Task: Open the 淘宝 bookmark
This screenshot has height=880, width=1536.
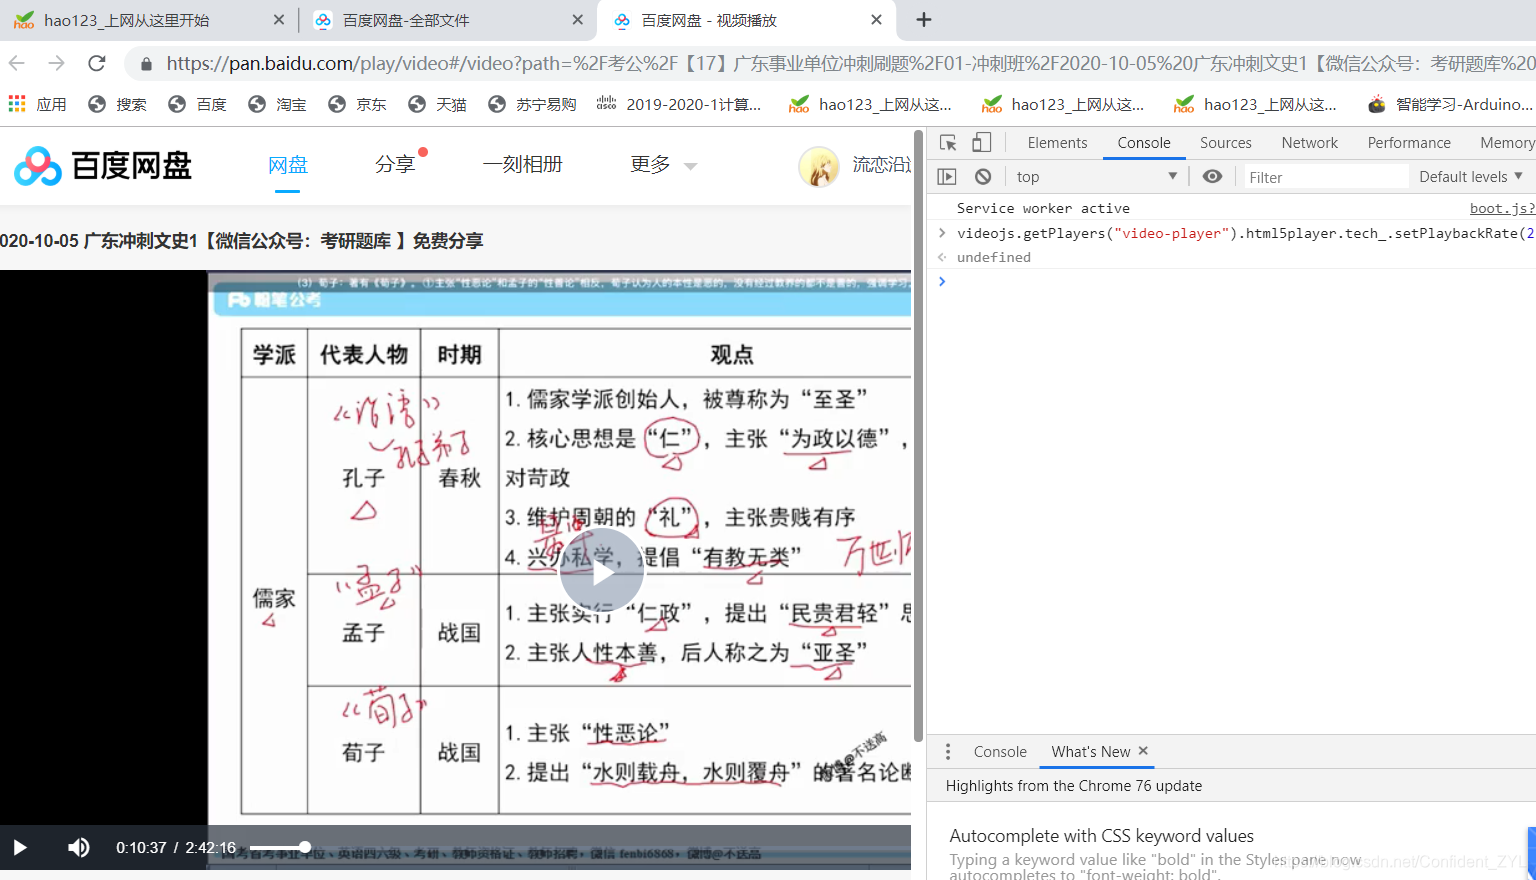Action: [277, 104]
